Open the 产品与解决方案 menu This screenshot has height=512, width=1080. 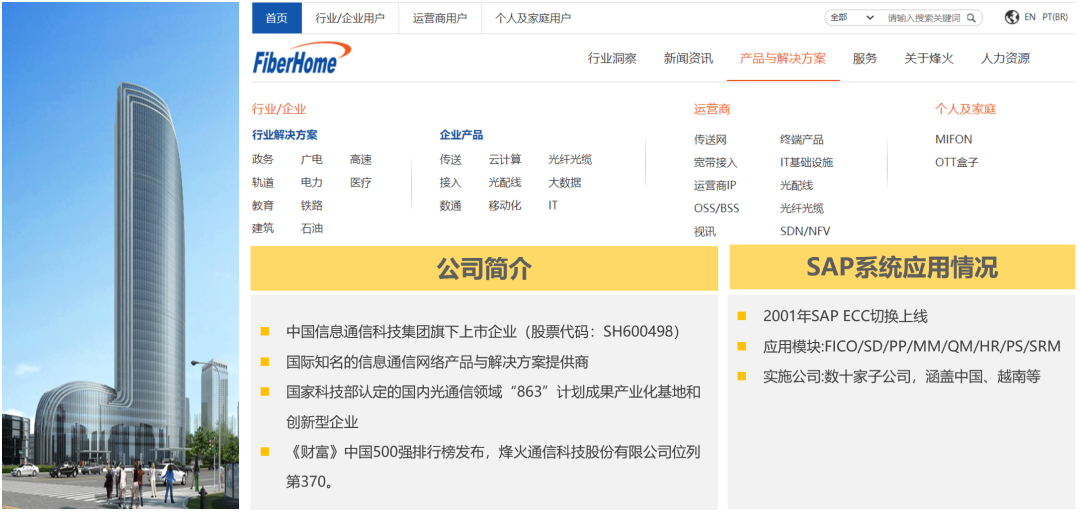pyautogui.click(x=782, y=59)
